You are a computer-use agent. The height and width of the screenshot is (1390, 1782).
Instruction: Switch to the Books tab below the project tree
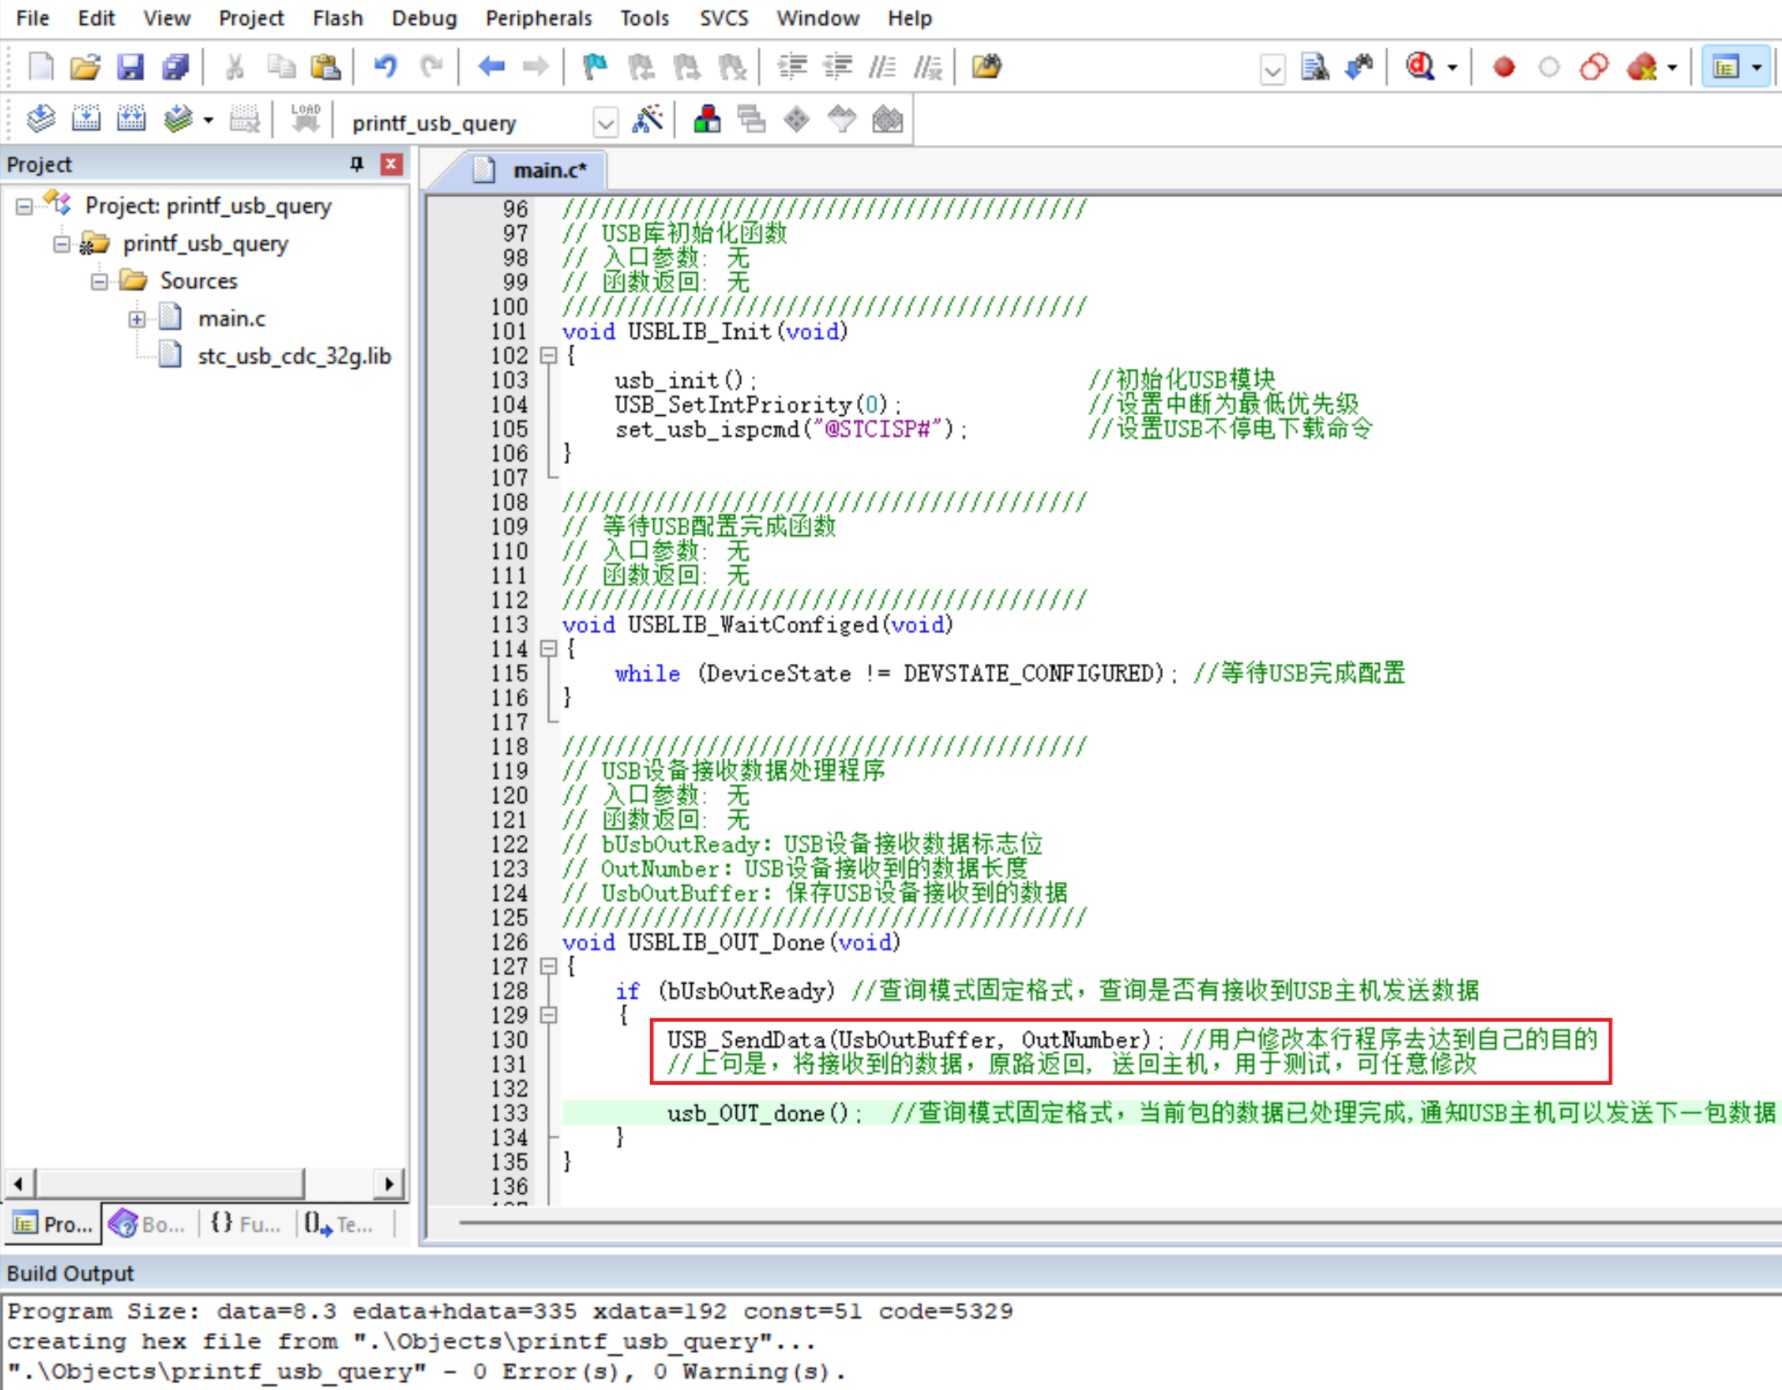coord(148,1223)
